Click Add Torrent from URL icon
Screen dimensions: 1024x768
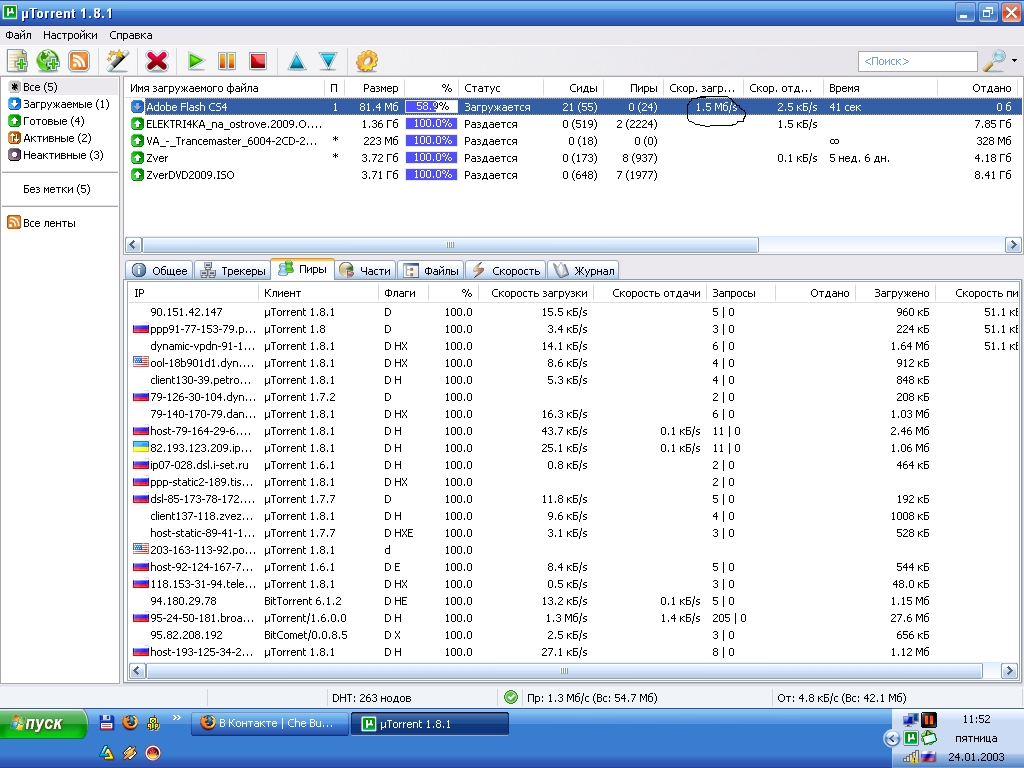tap(48, 61)
